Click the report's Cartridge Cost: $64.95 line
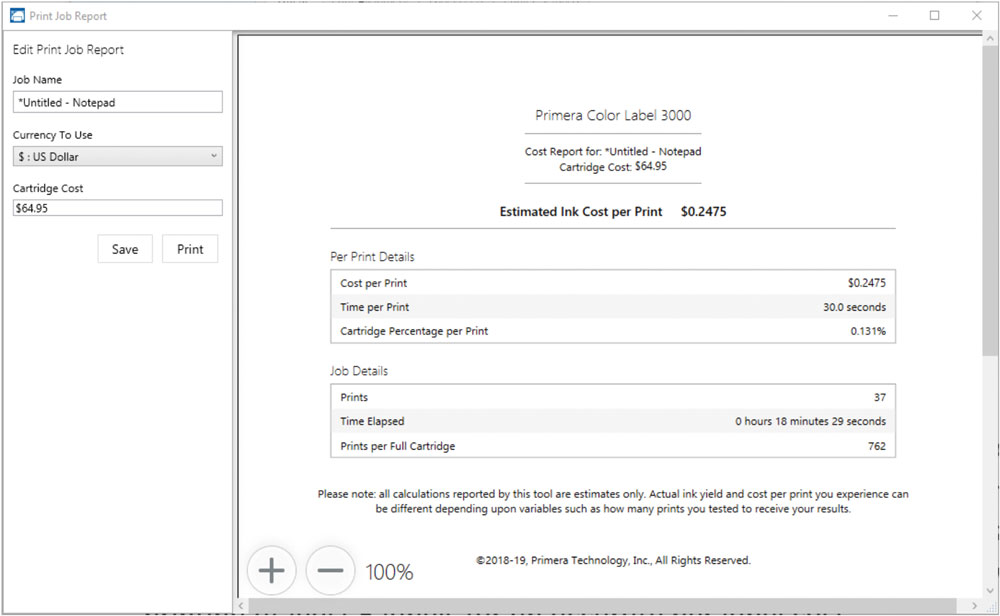 pyautogui.click(x=613, y=166)
